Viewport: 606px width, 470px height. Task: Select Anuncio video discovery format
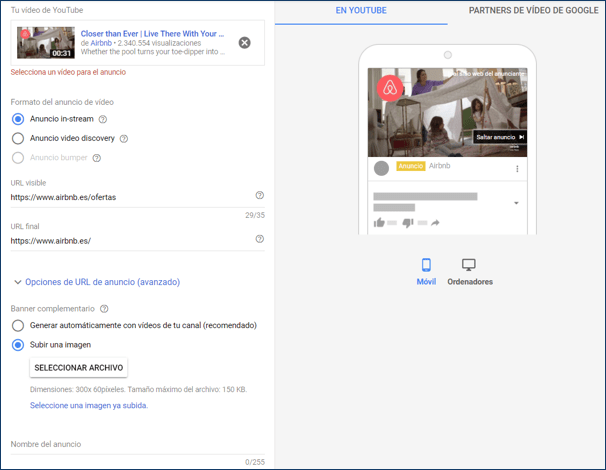coord(18,138)
